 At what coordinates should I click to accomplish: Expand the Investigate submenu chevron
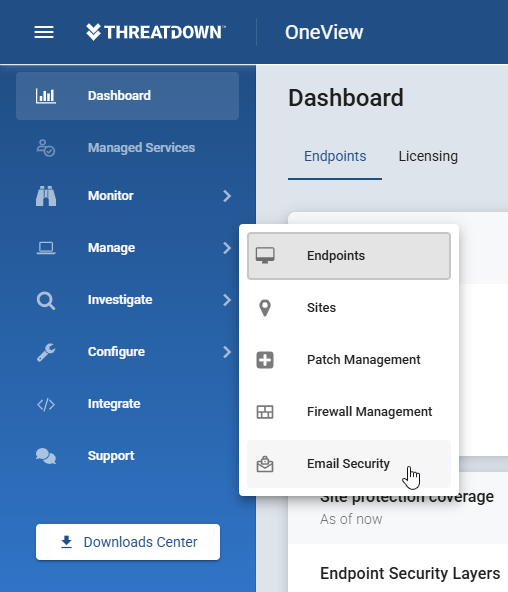(x=226, y=300)
